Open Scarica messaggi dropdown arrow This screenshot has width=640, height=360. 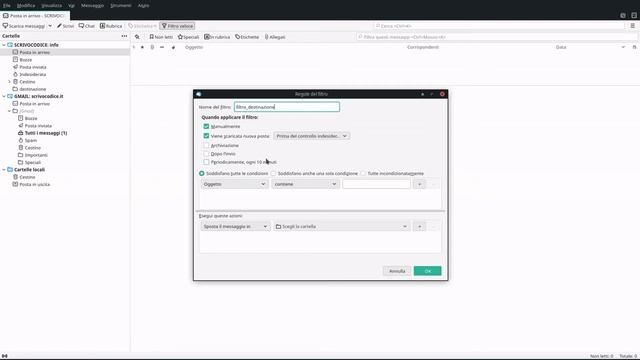(x=50, y=26)
